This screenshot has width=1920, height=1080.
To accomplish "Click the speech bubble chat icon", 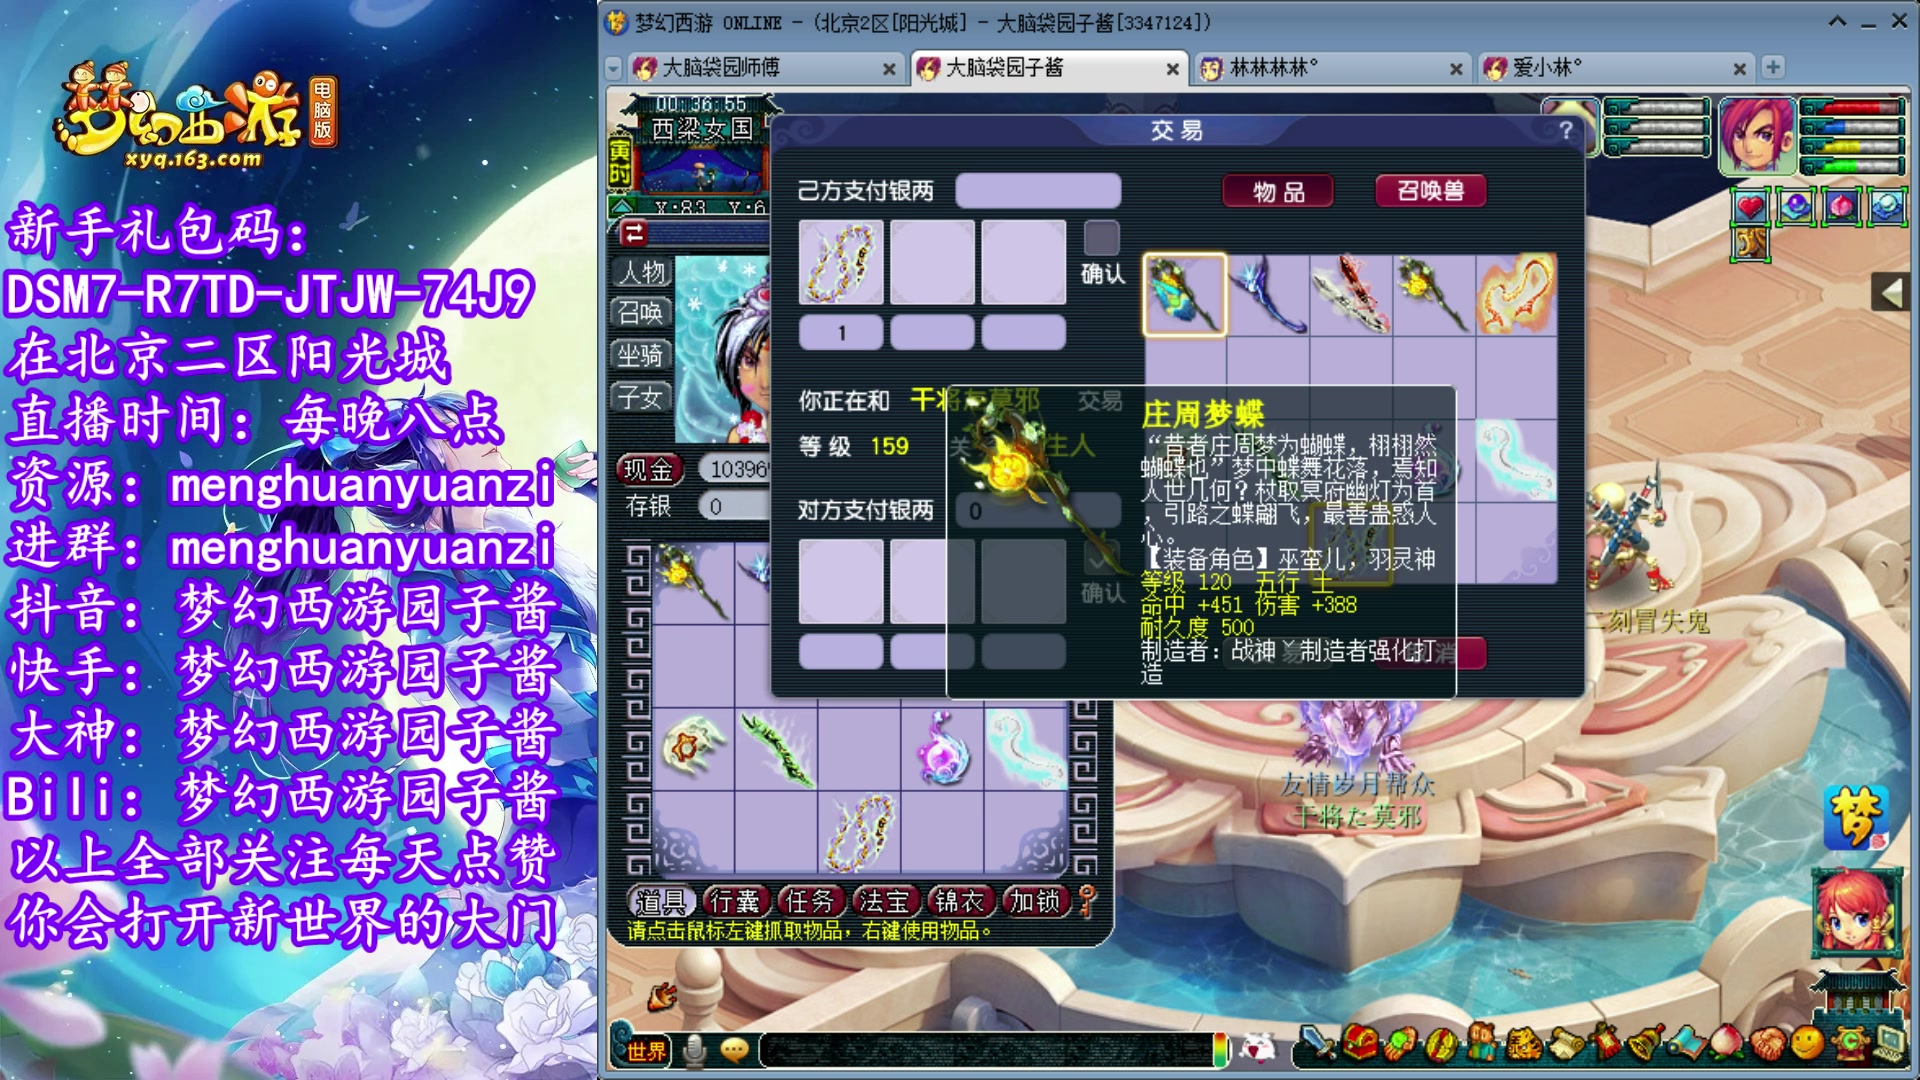I will [x=735, y=1050].
